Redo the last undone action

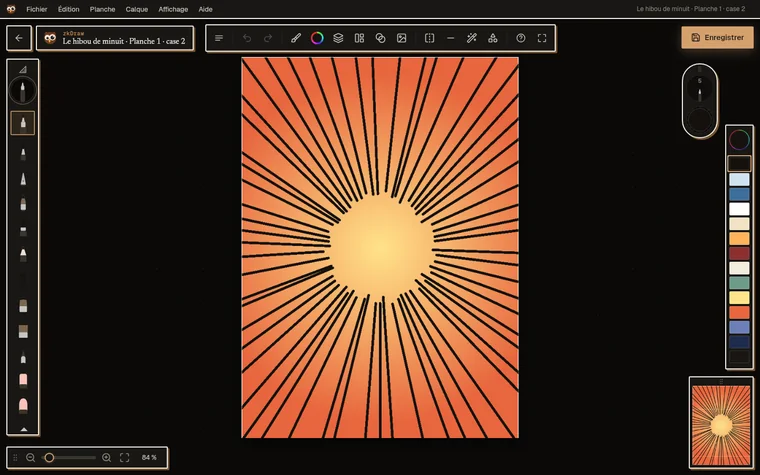[x=268, y=38]
